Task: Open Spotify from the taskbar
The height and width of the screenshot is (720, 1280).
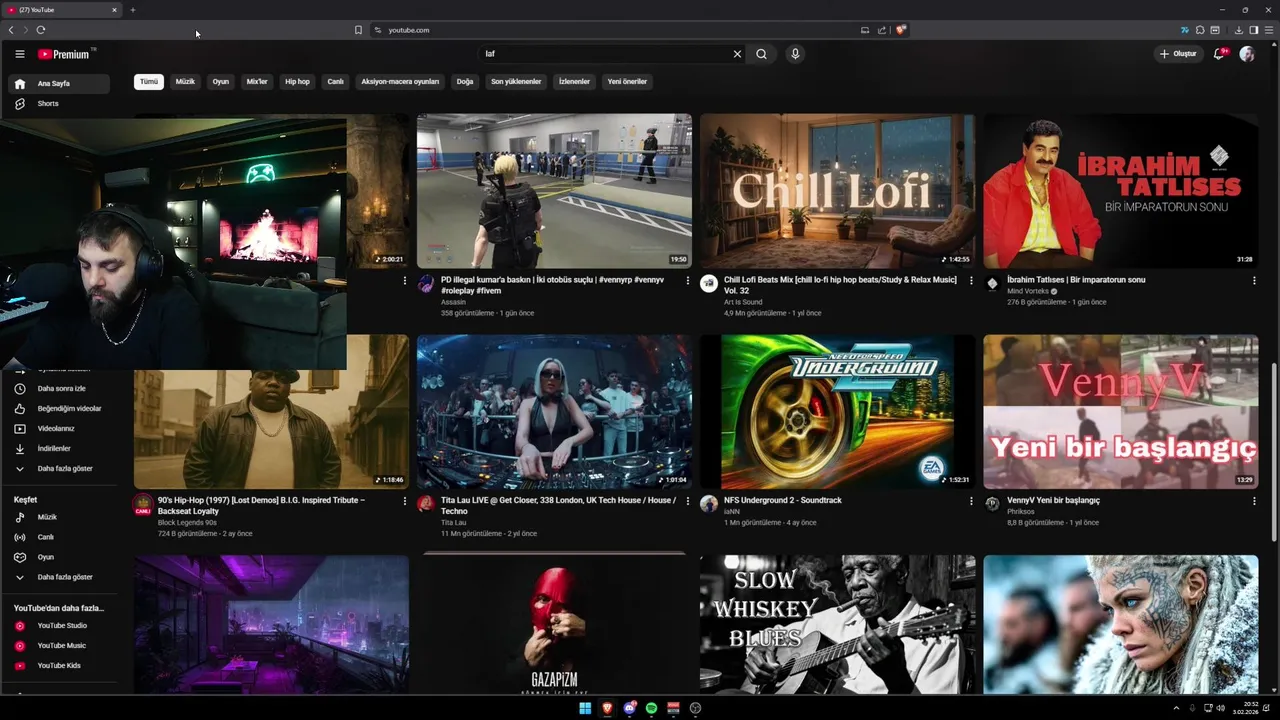Action: (651, 708)
